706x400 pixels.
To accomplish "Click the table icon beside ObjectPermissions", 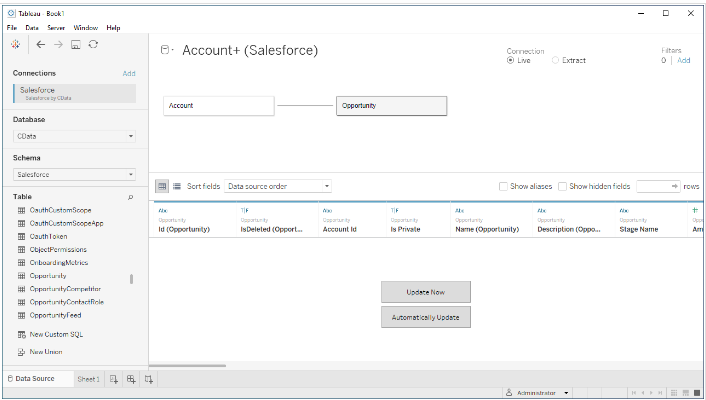I will pyautogui.click(x=21, y=250).
